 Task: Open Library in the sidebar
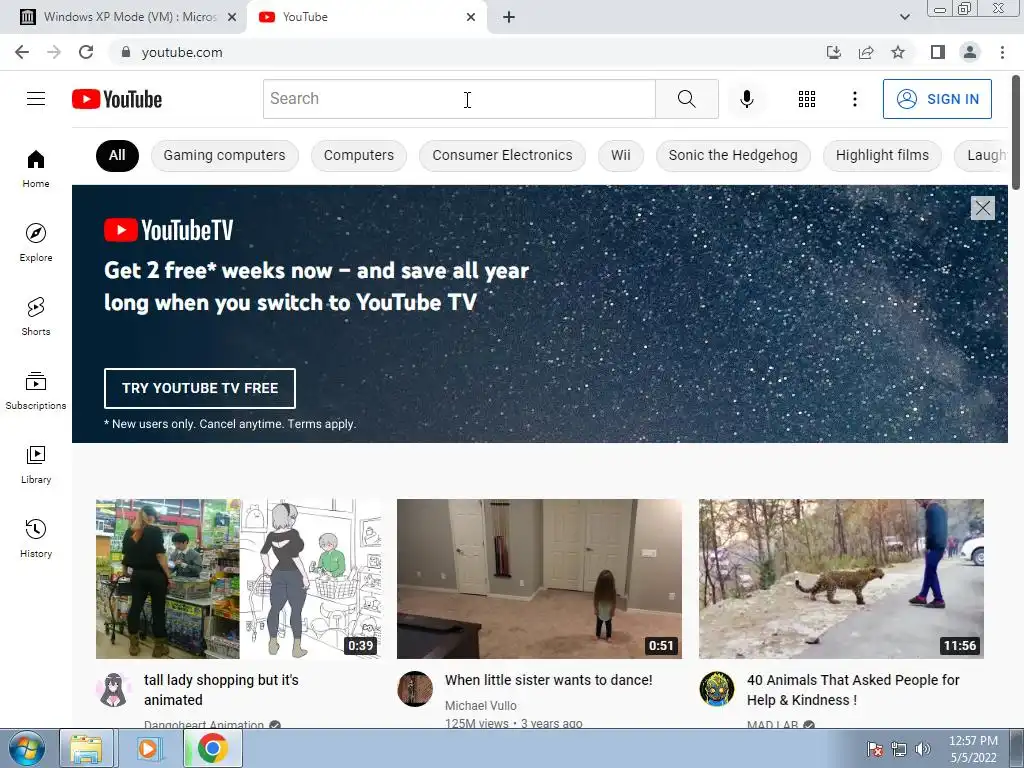(x=36, y=464)
